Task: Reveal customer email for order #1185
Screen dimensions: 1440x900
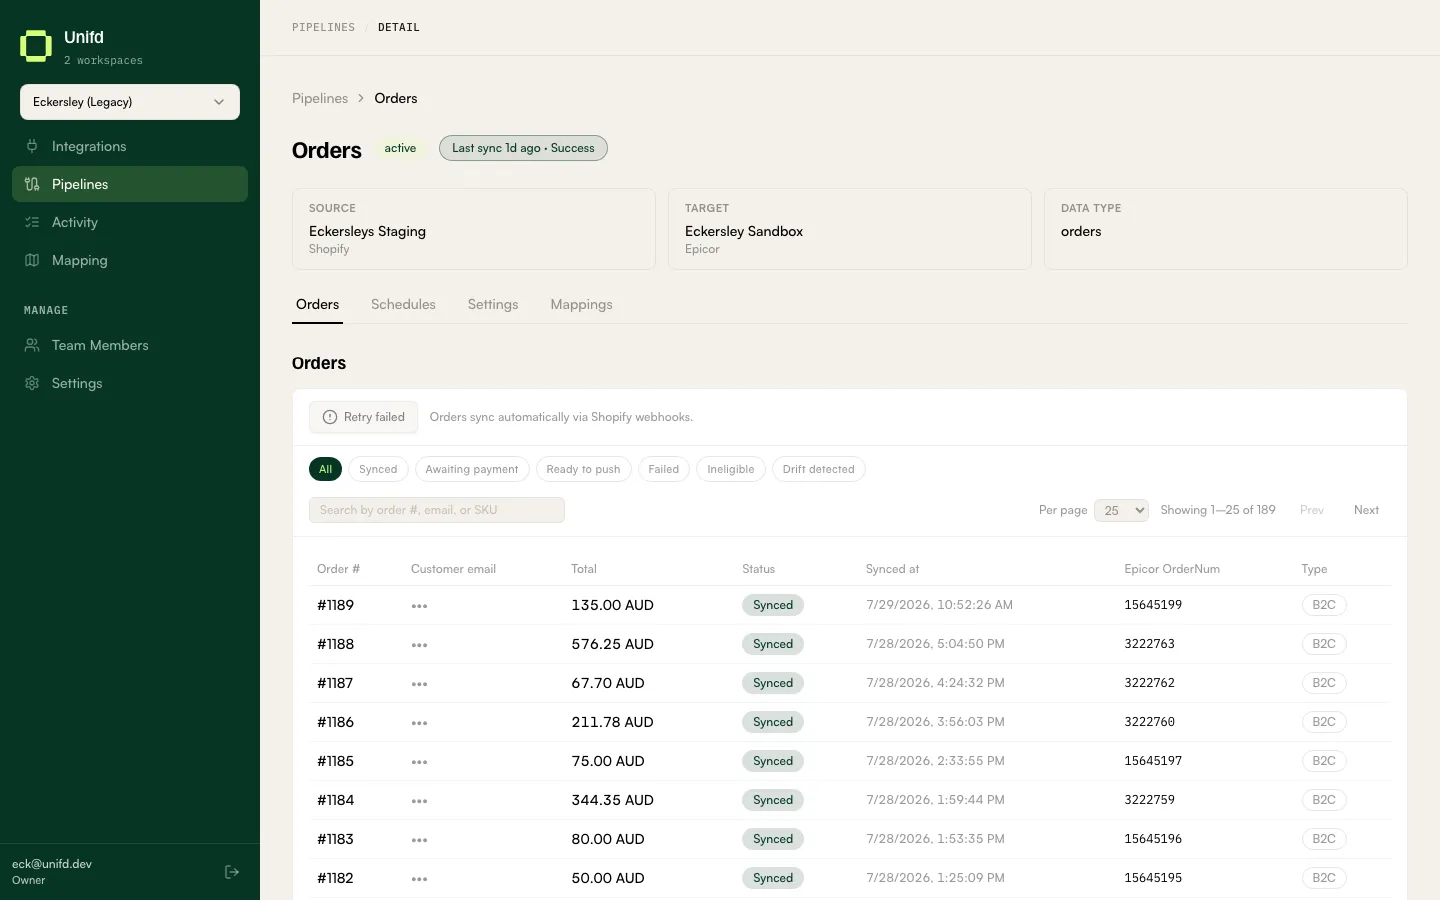Action: tap(419, 762)
